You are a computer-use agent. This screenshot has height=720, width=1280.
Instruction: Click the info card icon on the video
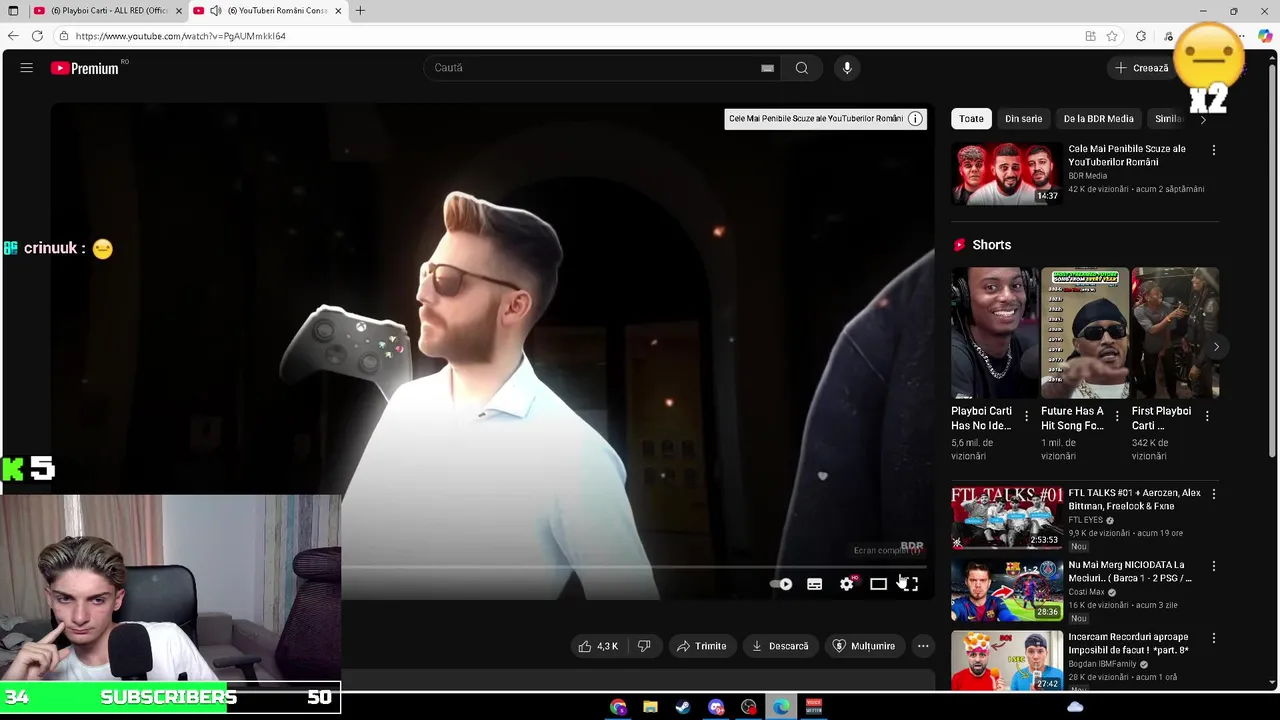(915, 119)
